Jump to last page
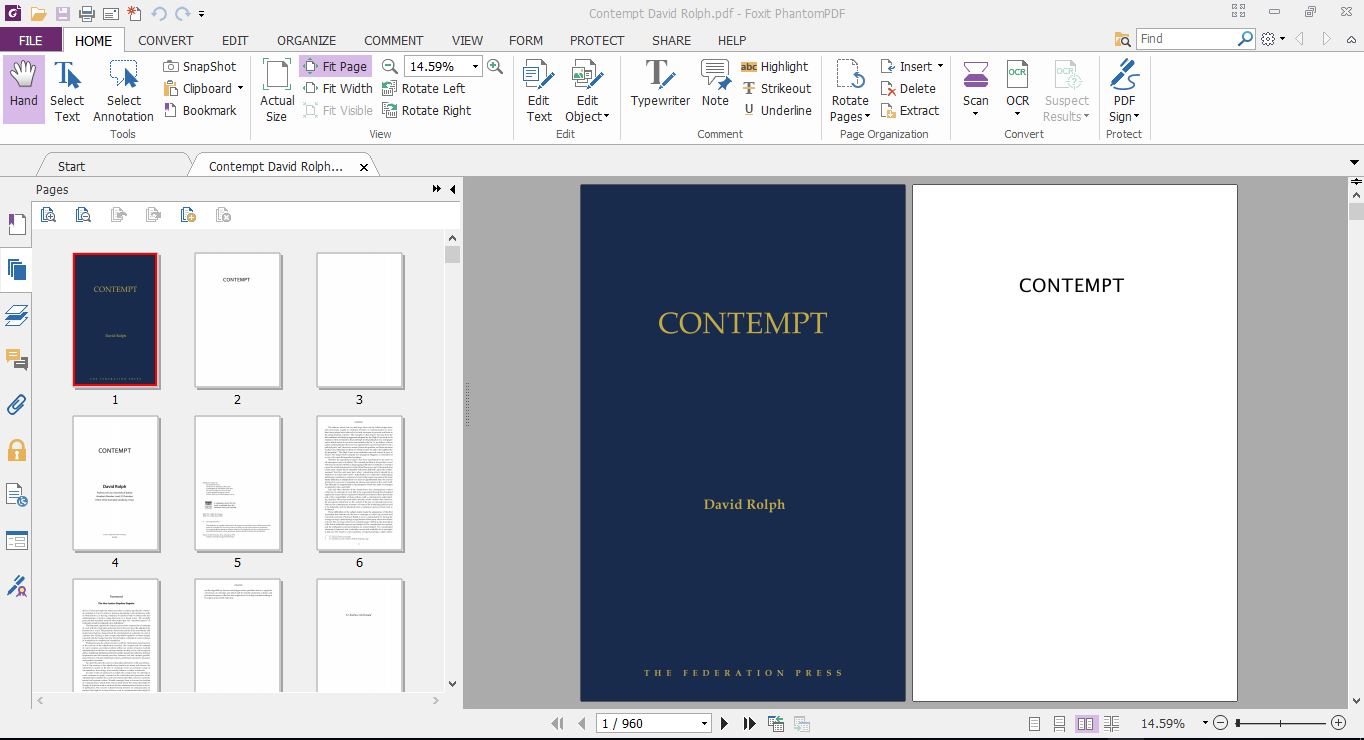 (750, 723)
